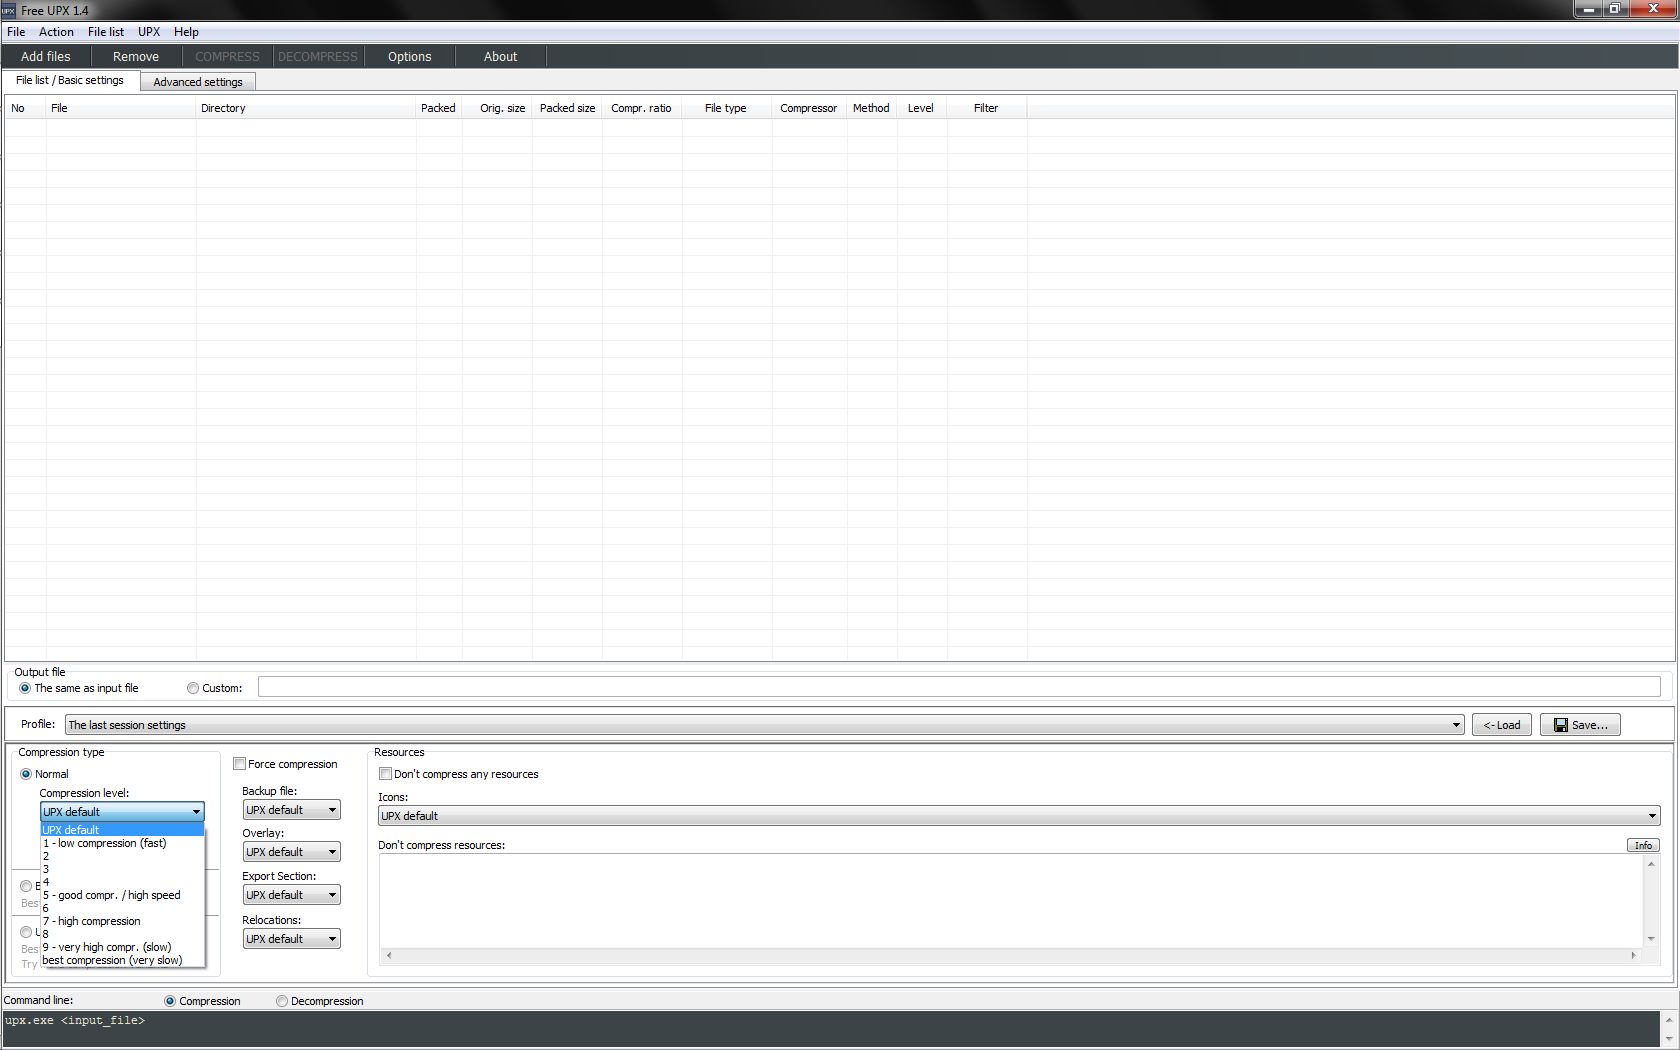Choose '1 - low compression (fast)' option

(x=122, y=843)
